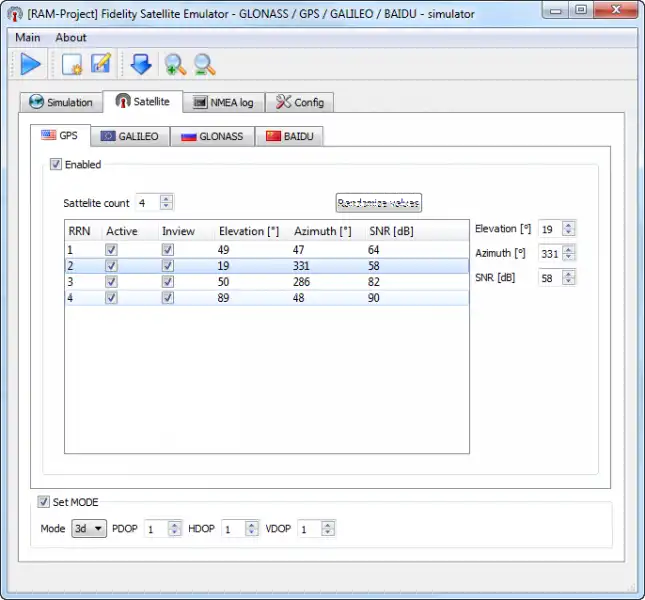Click elevation cell value 49
Viewport: 645px width, 600px height.
coord(223,250)
